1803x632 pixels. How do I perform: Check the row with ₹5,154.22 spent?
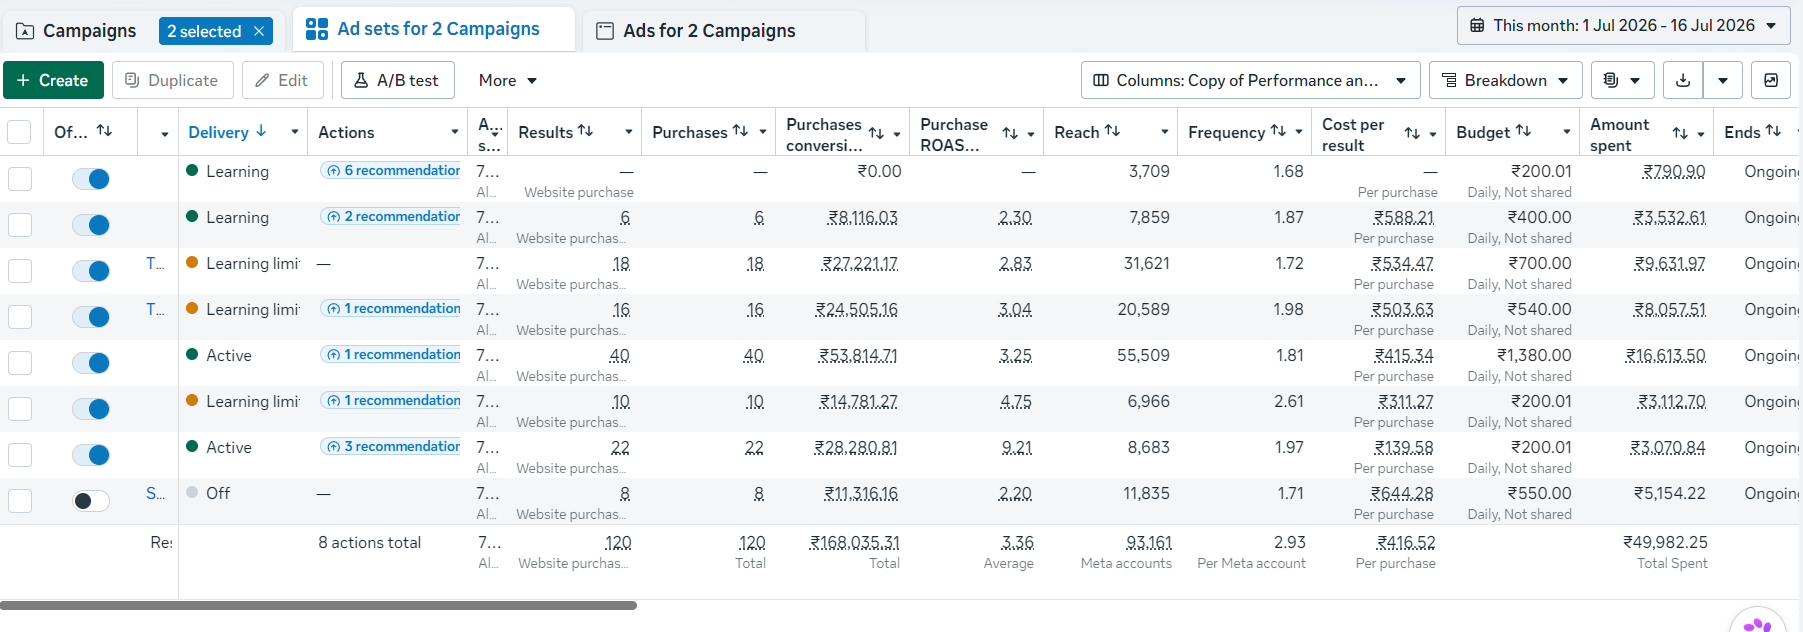pos(20,501)
